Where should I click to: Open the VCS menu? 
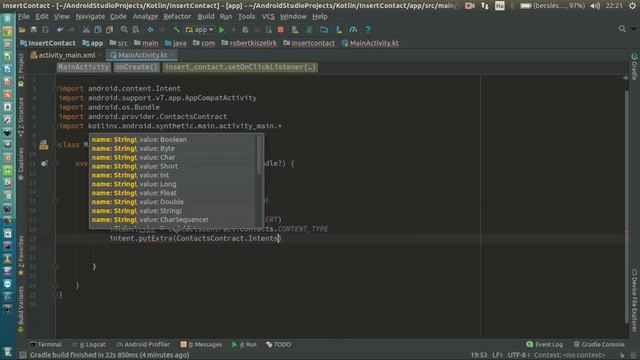(x=268, y=17)
